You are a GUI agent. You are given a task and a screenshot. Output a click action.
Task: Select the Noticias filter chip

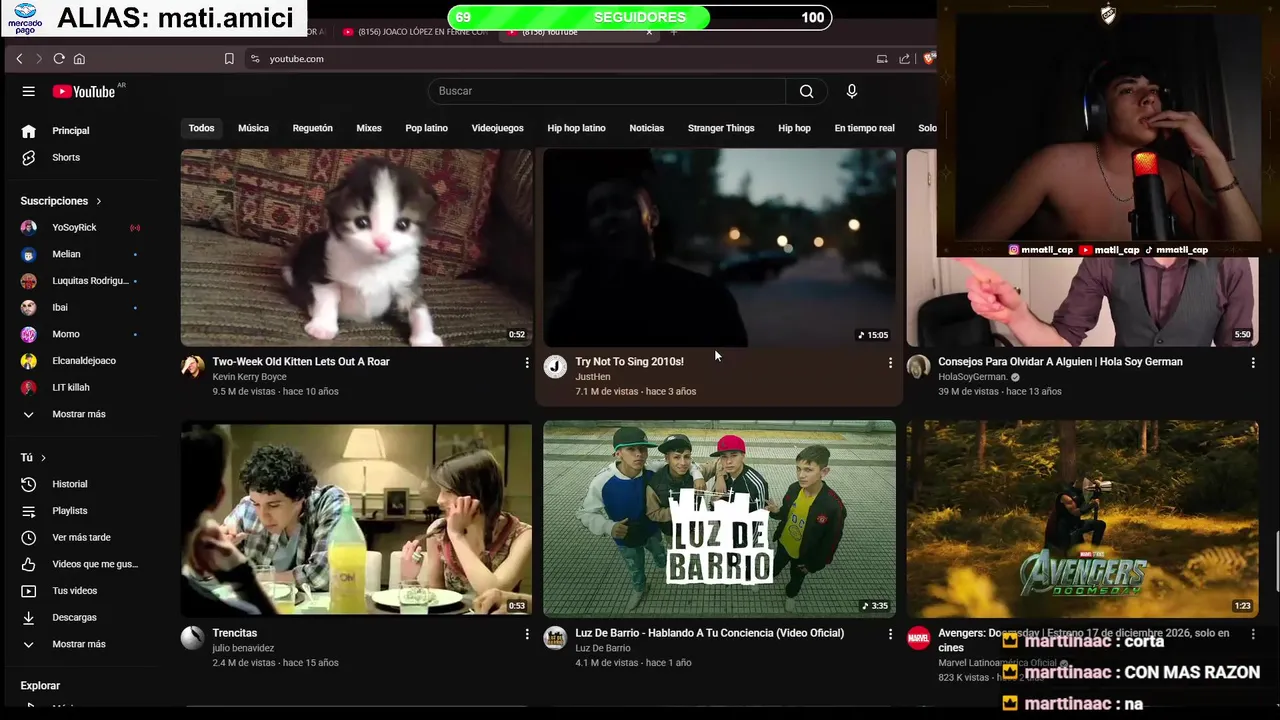pos(646,128)
